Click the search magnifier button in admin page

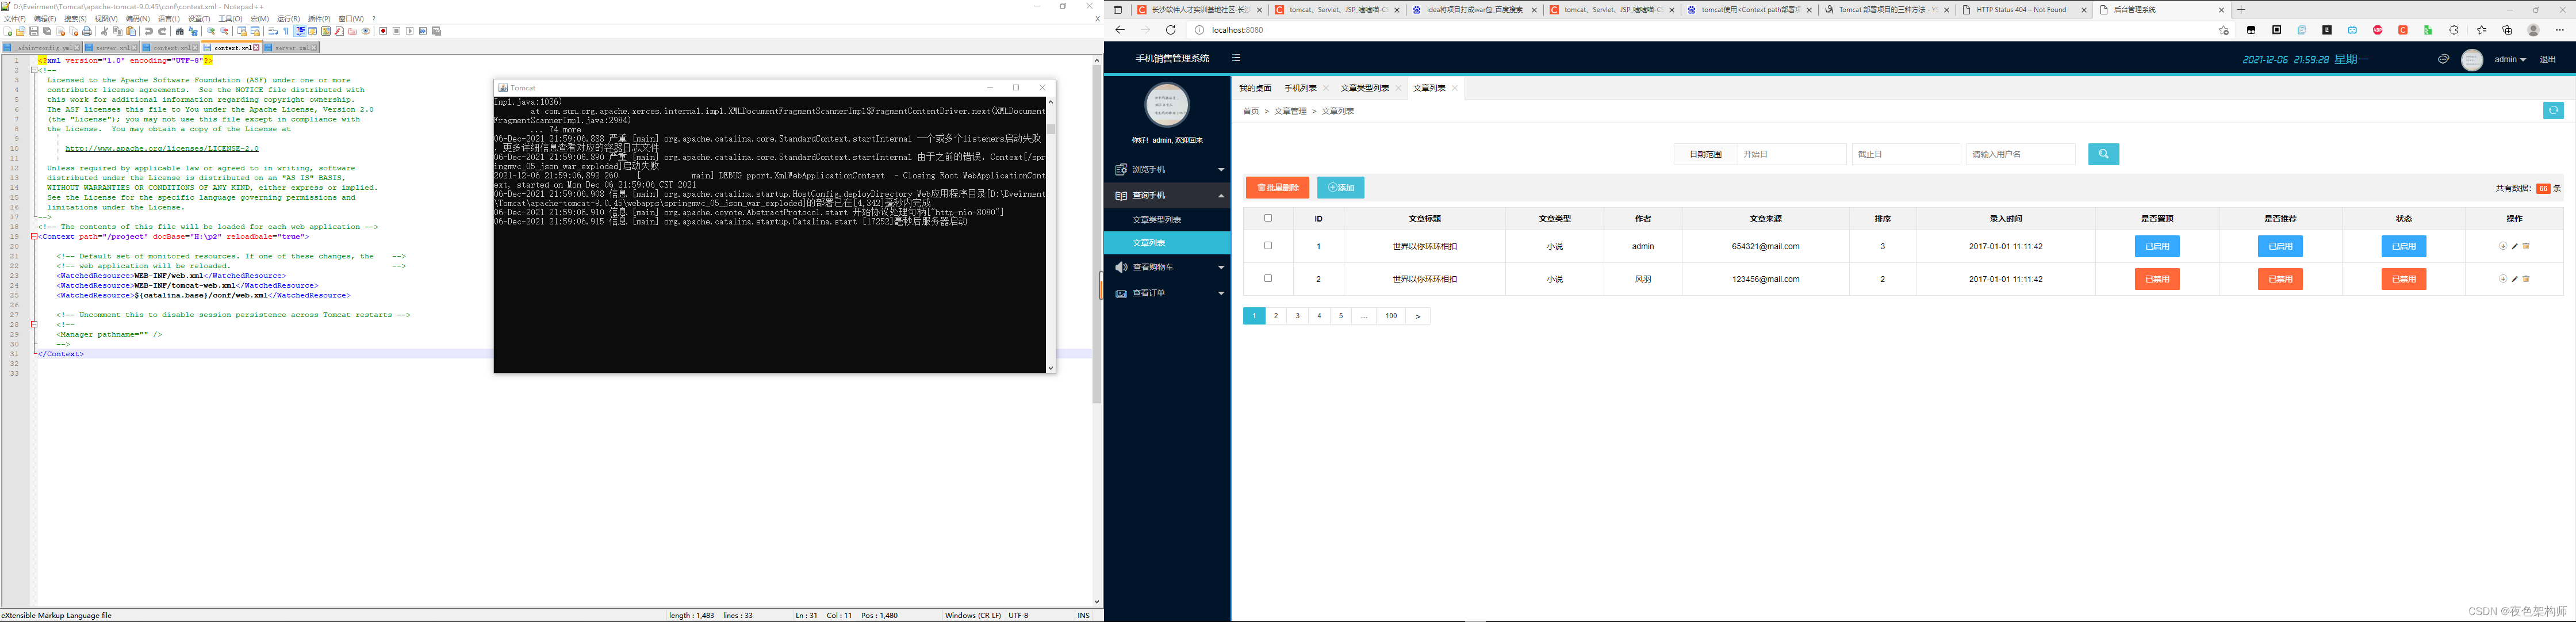coord(2103,154)
